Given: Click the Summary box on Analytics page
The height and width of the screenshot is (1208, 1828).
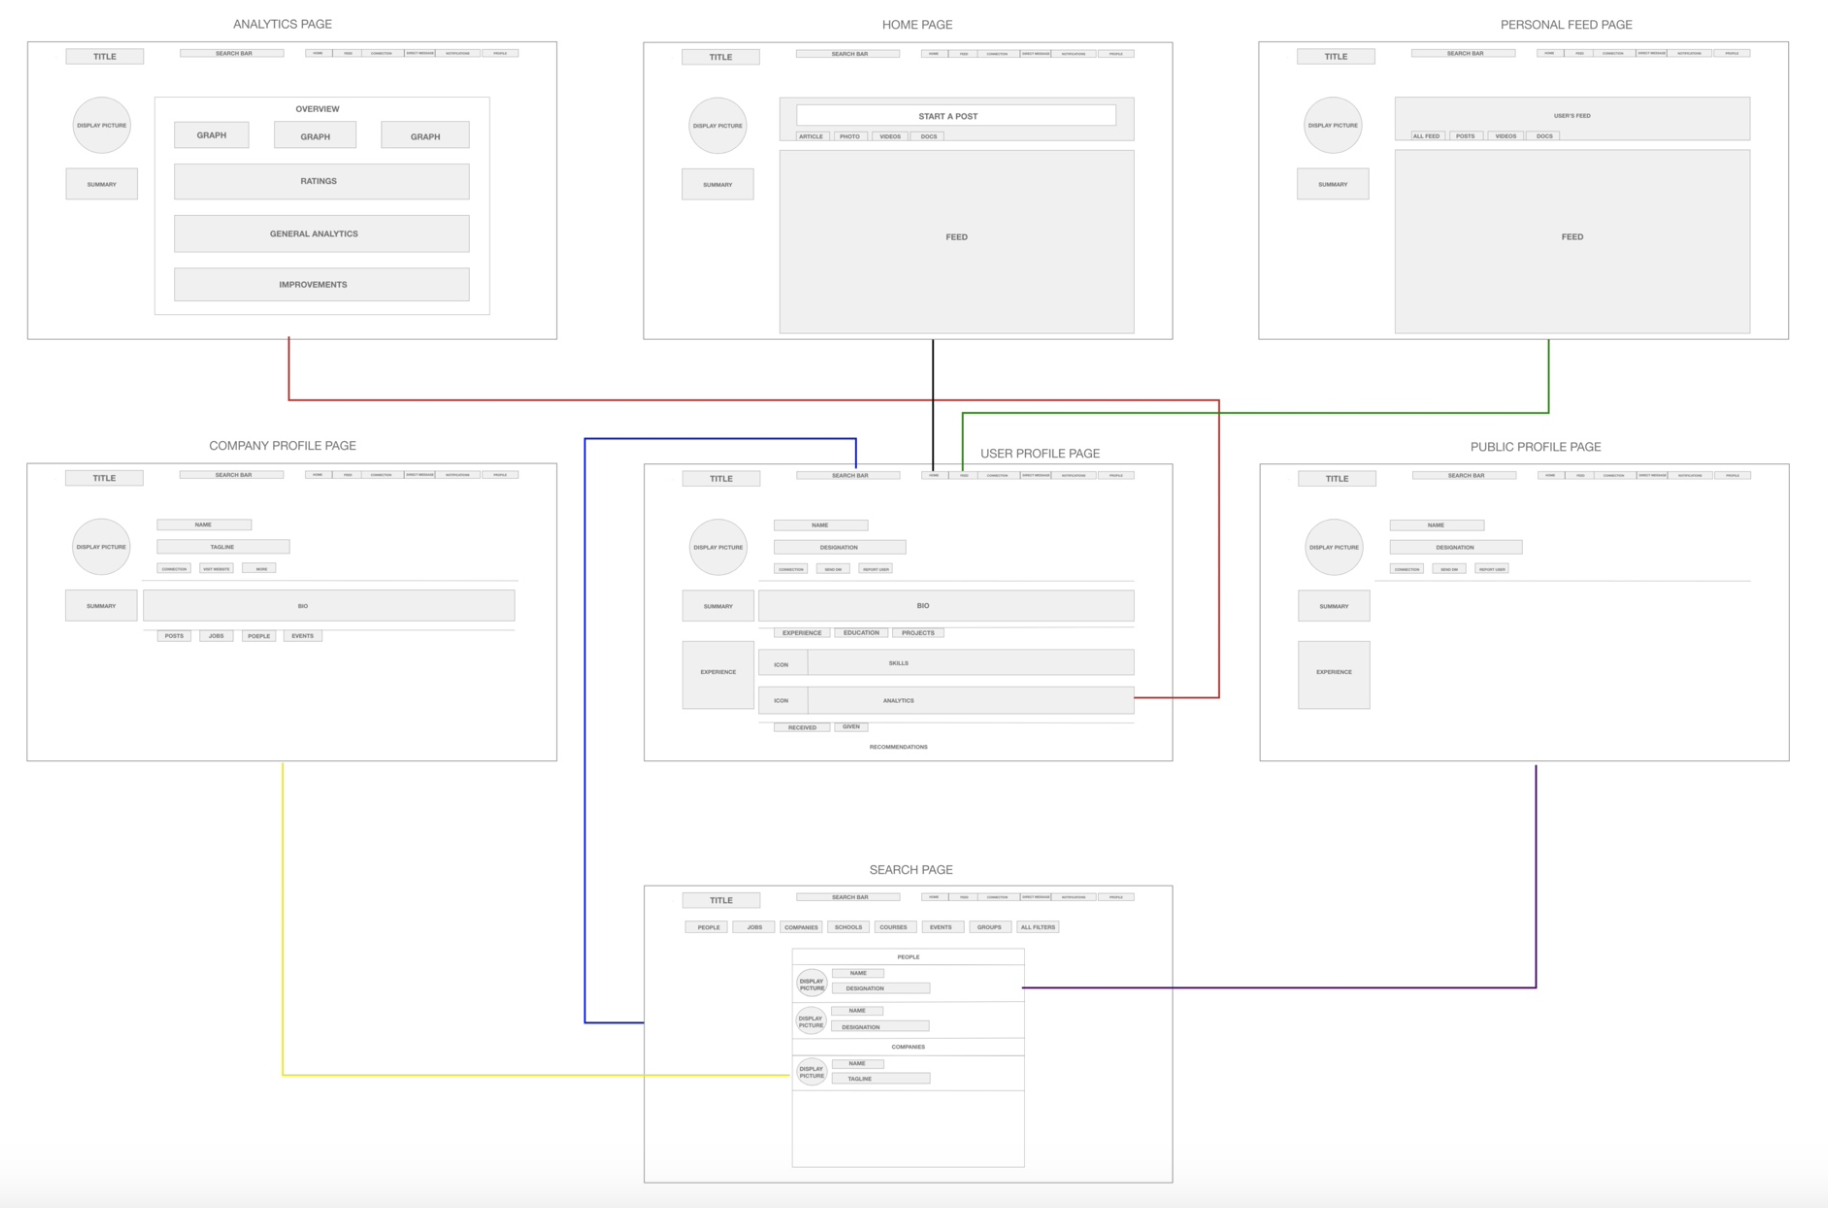Looking at the screenshot, I should tap(101, 184).
